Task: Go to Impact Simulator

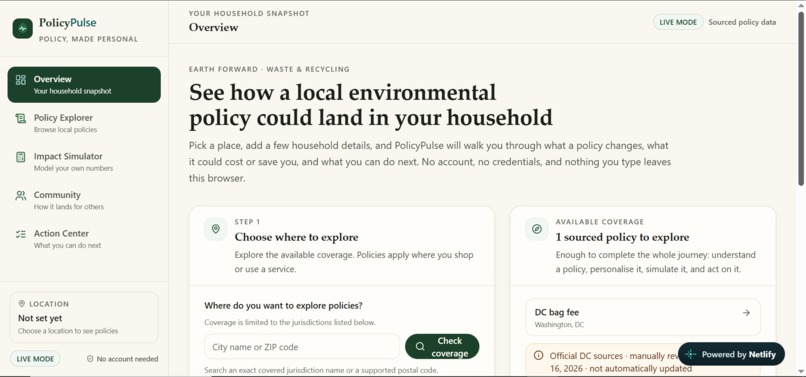Action: [x=84, y=161]
